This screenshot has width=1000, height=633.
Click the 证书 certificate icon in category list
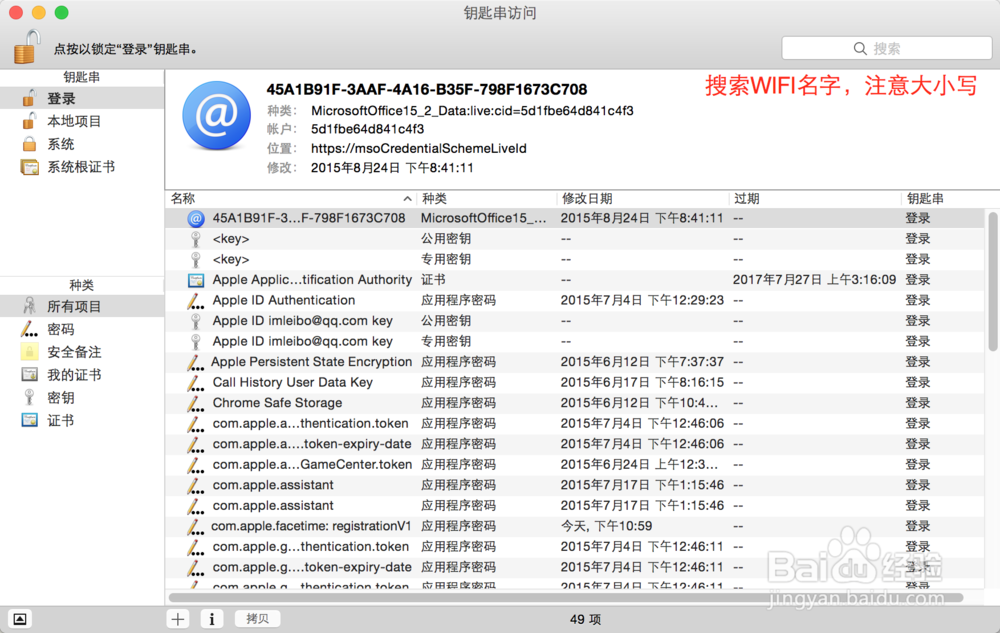[x=29, y=420]
